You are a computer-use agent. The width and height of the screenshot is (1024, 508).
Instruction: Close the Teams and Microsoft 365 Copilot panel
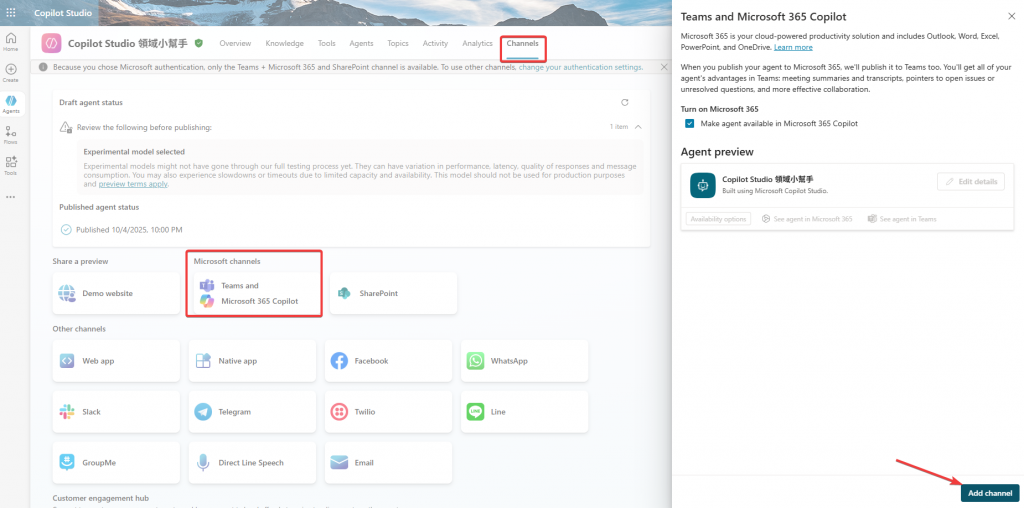tap(1012, 16)
